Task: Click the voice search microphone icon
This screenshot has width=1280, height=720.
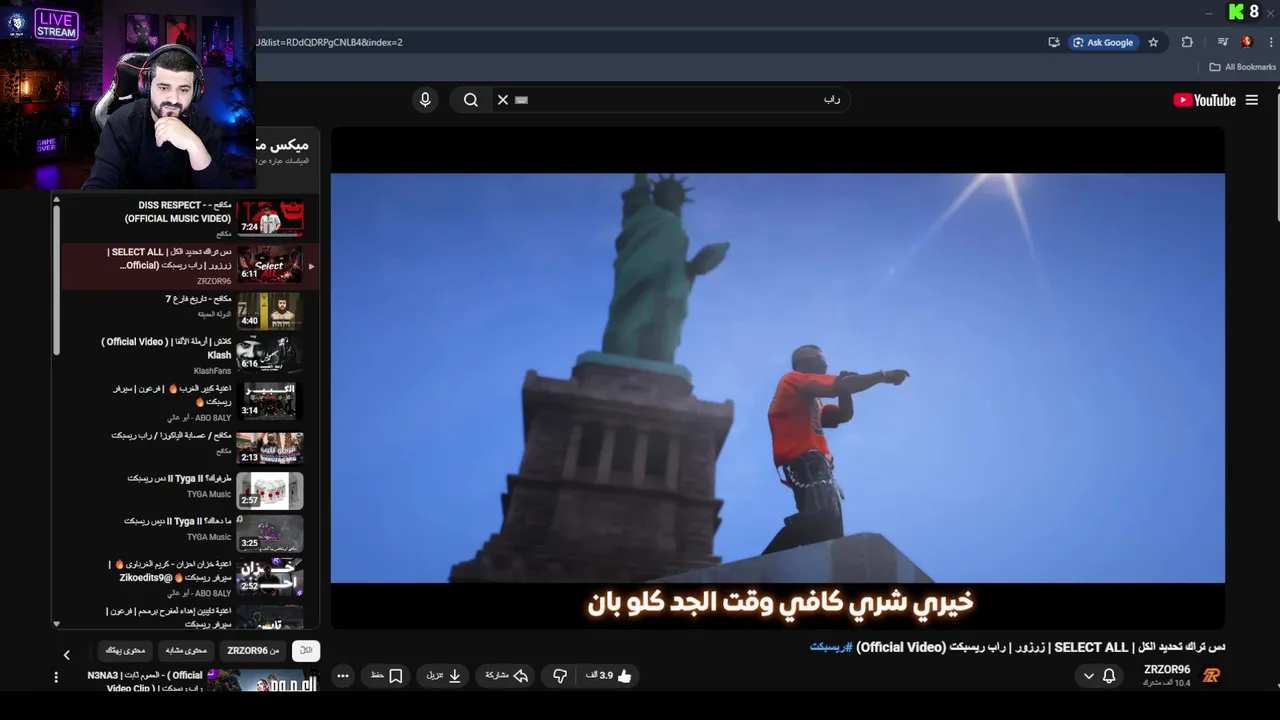Action: 425,100
